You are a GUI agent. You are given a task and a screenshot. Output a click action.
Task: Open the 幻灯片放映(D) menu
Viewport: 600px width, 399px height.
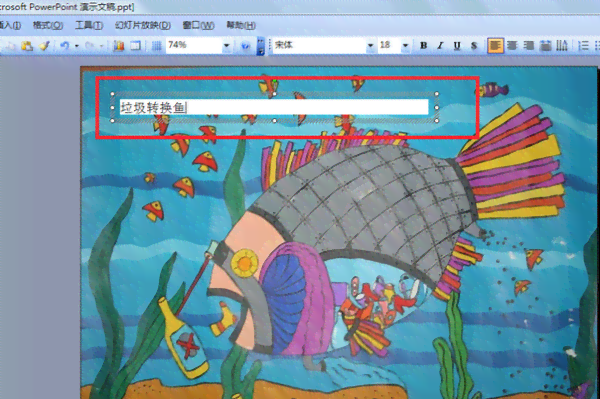(143, 25)
